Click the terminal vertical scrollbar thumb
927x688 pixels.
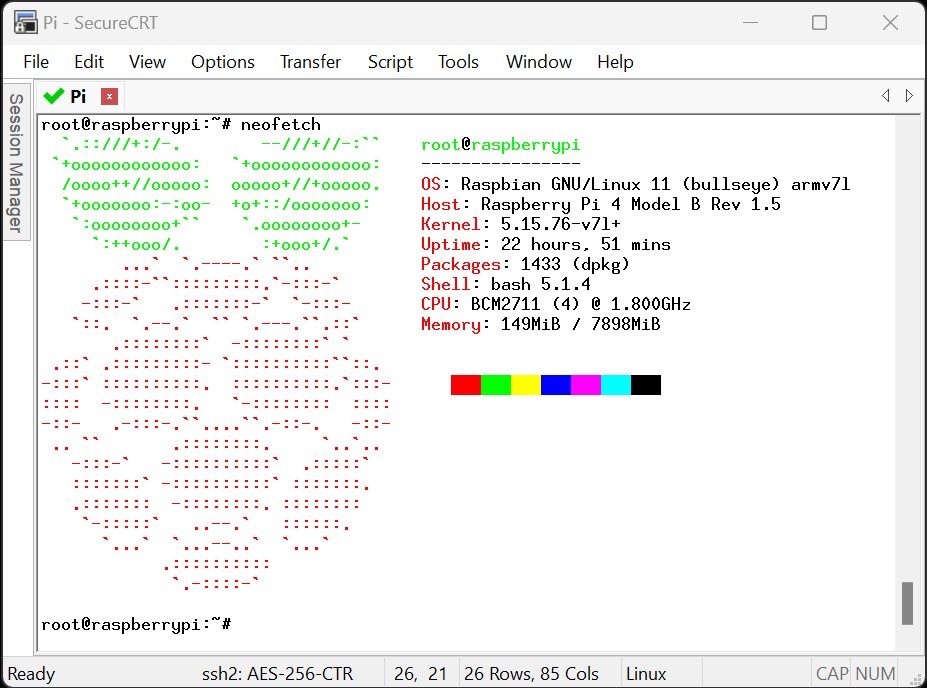click(907, 603)
